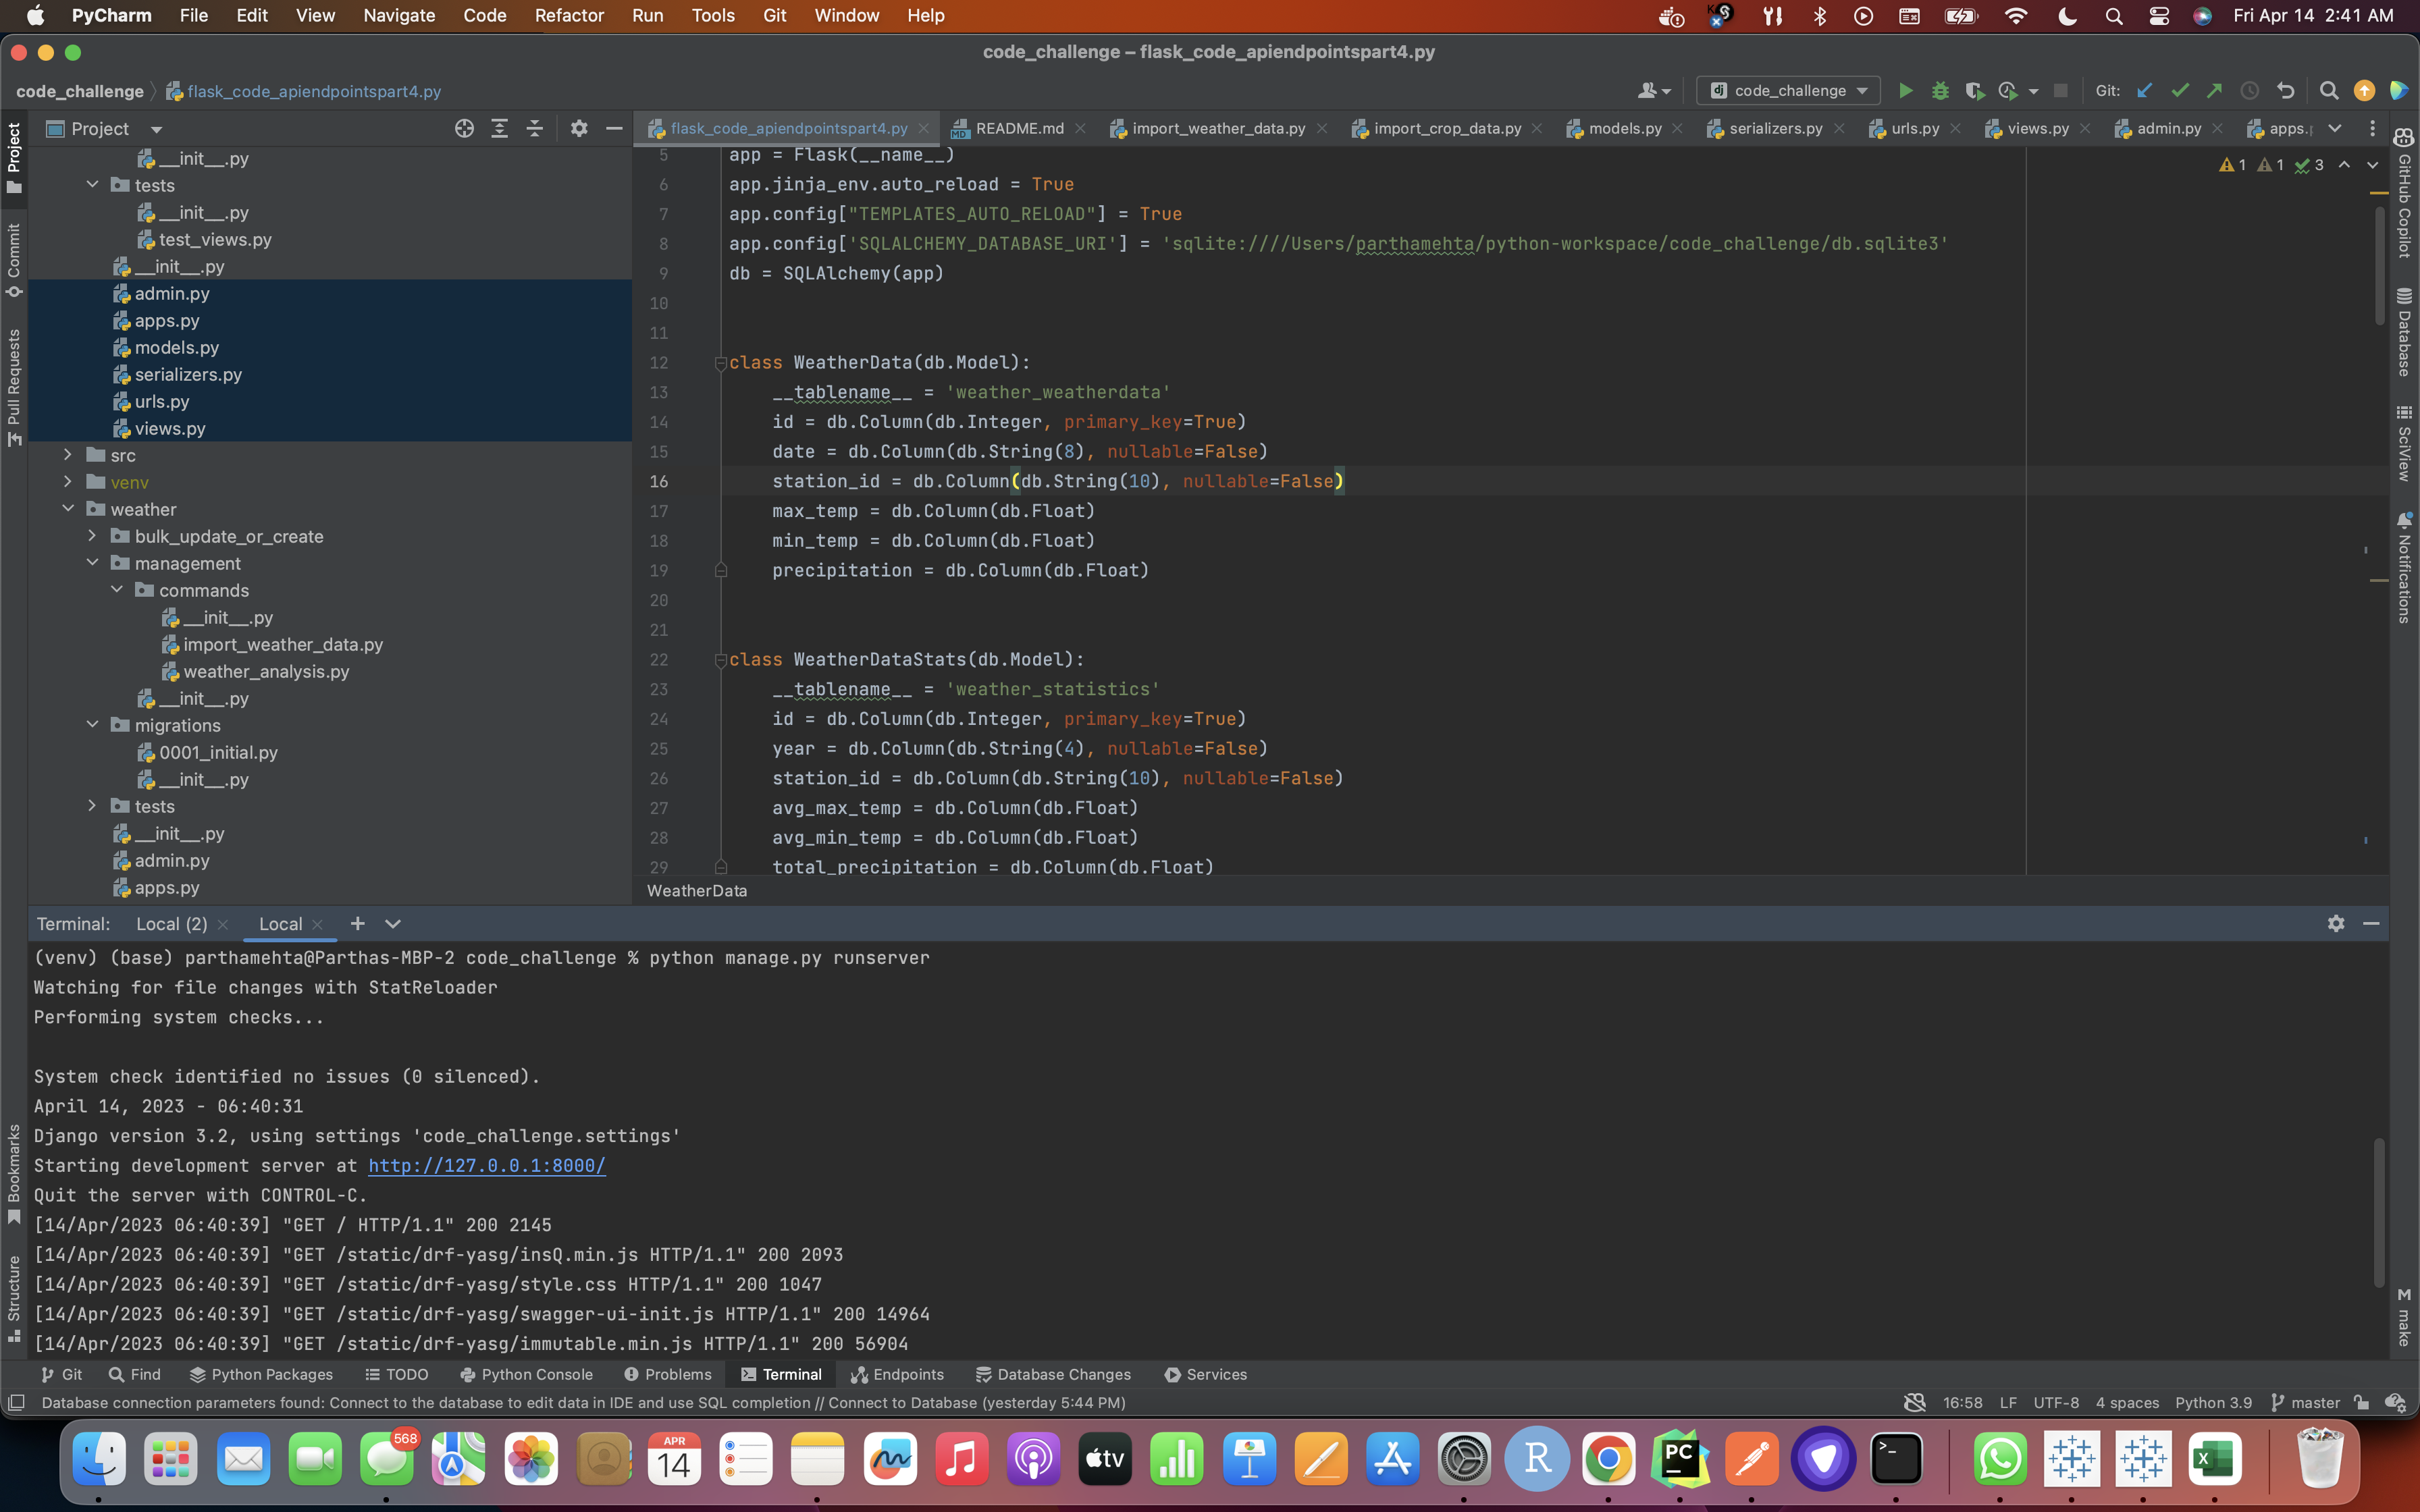
Task: Click Collapse All icon in Project panel
Action: point(535,128)
